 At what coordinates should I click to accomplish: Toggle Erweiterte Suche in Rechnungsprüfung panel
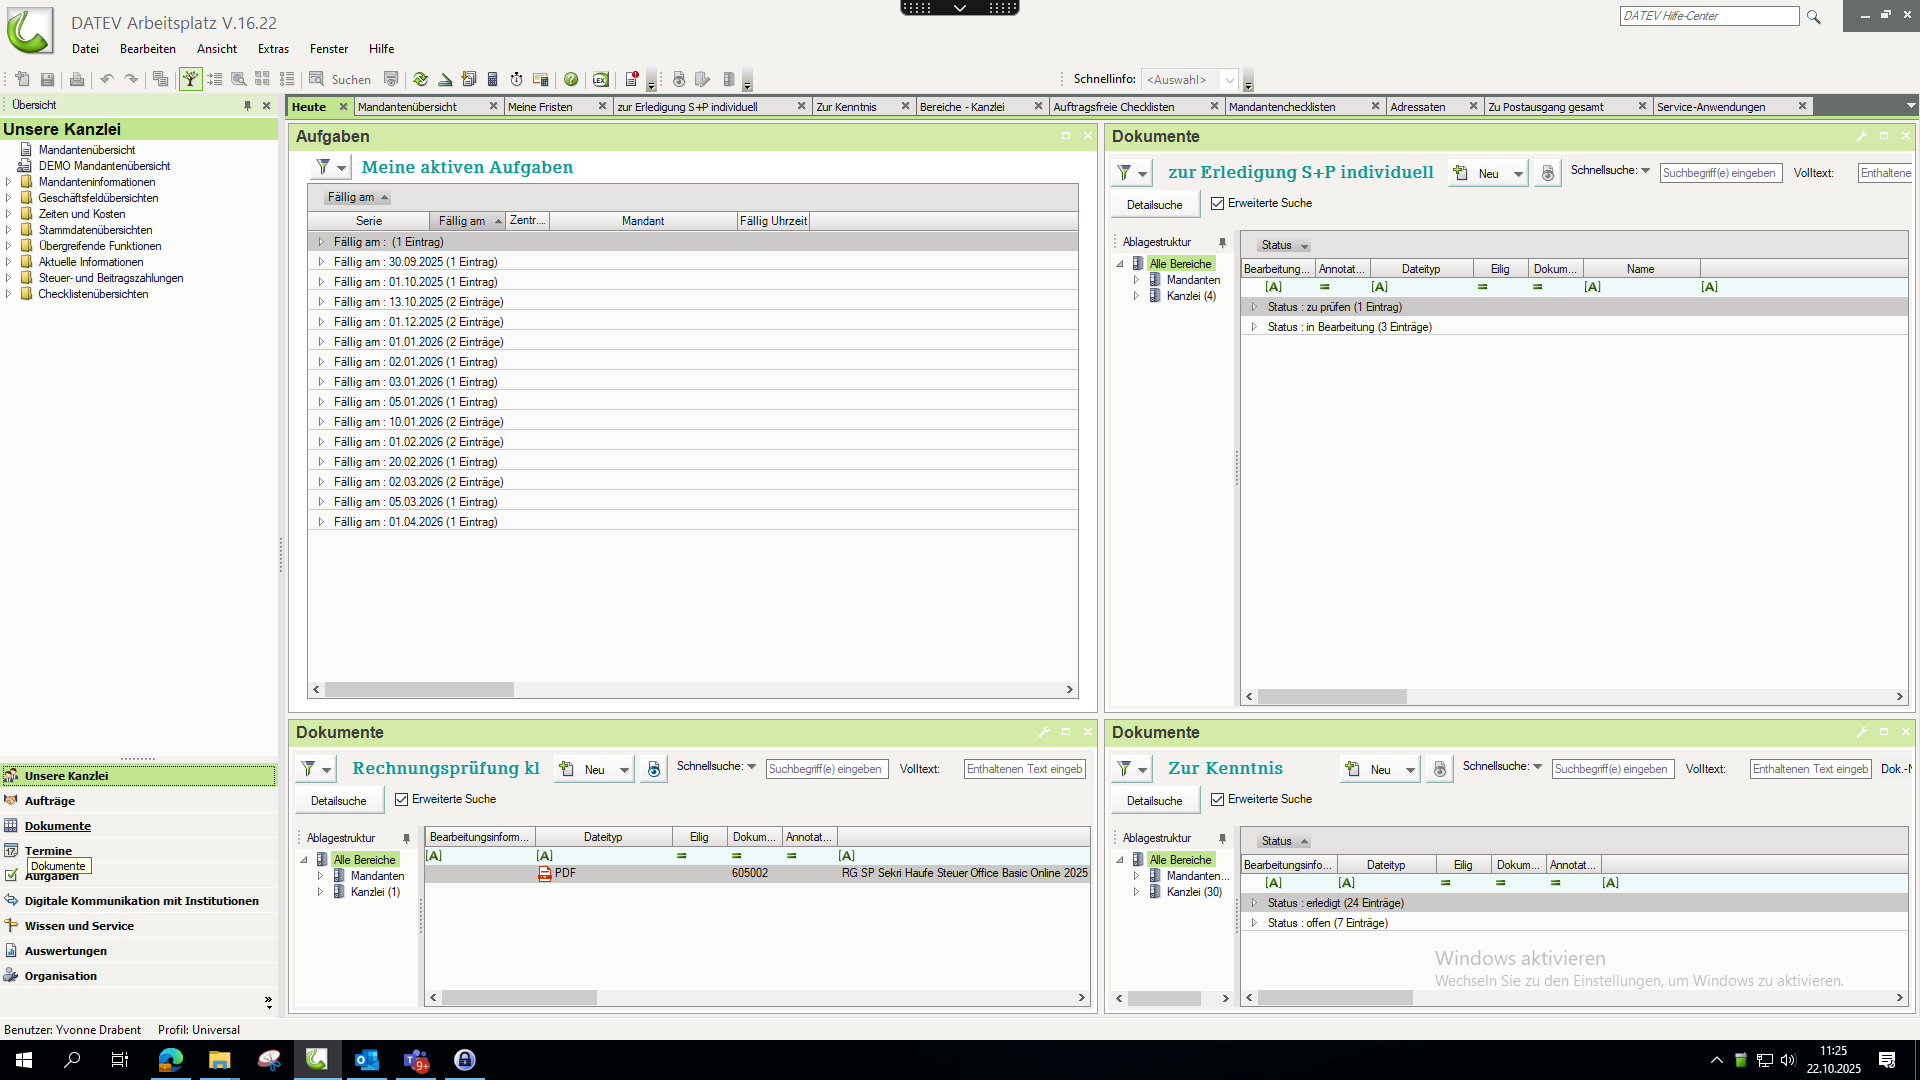pos(401,799)
